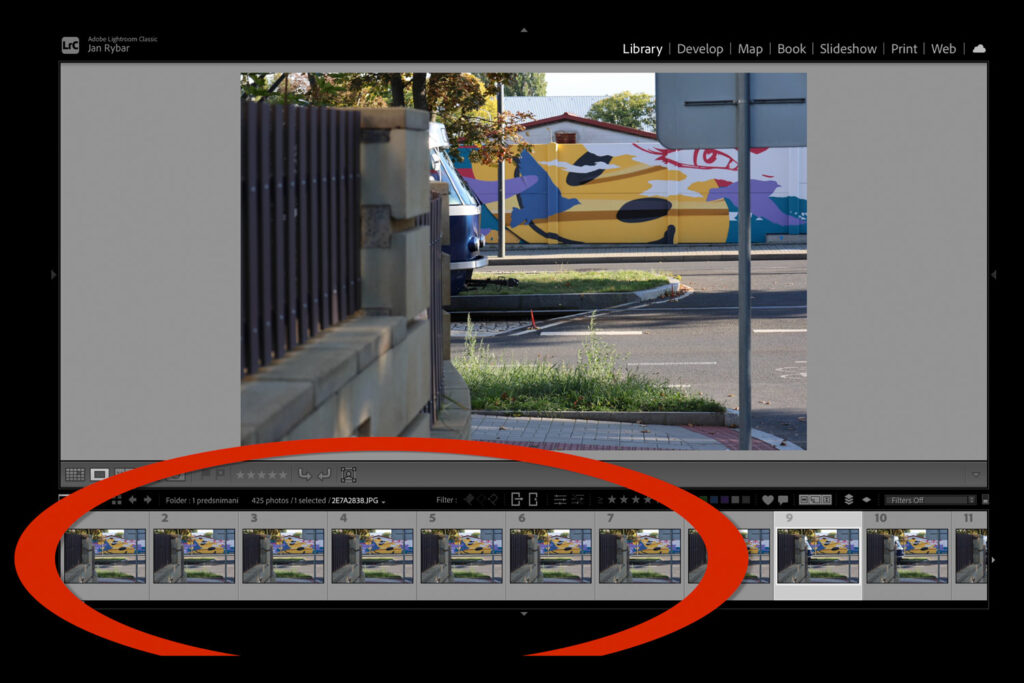Rotate photo clockwise in toolbar

pos(325,474)
